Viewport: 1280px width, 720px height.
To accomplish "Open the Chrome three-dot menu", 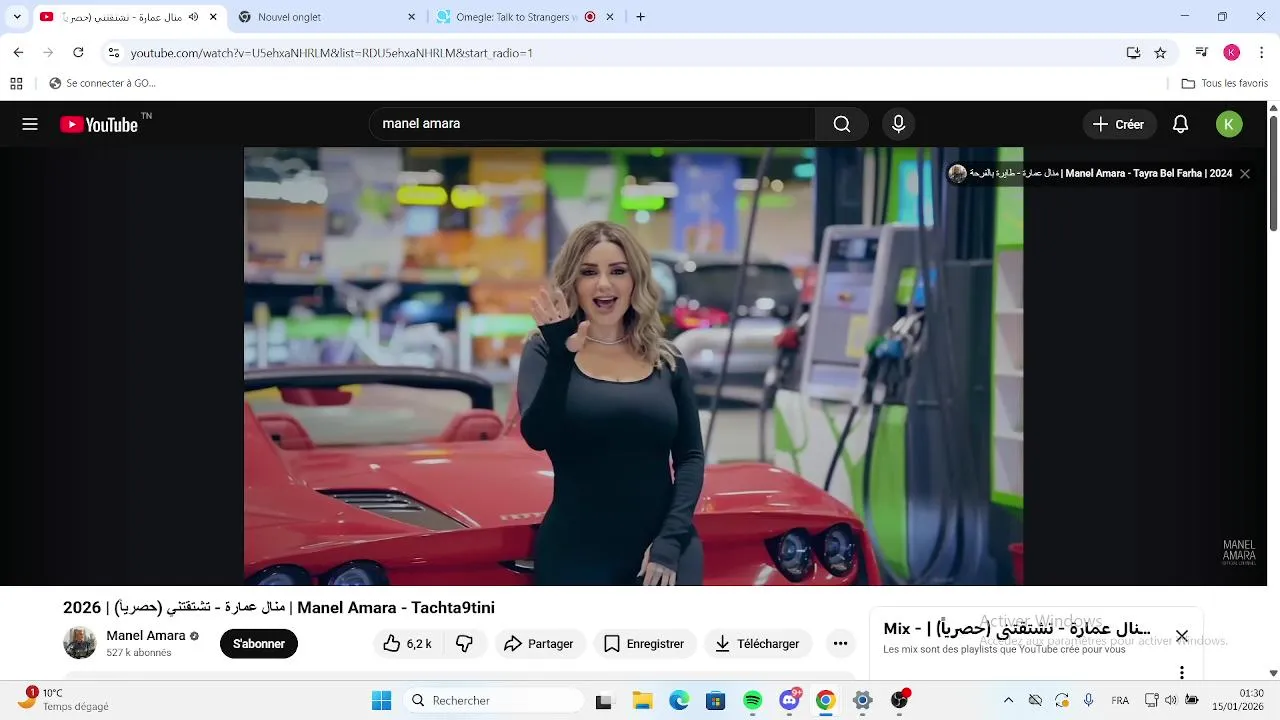I will pos(1262,53).
